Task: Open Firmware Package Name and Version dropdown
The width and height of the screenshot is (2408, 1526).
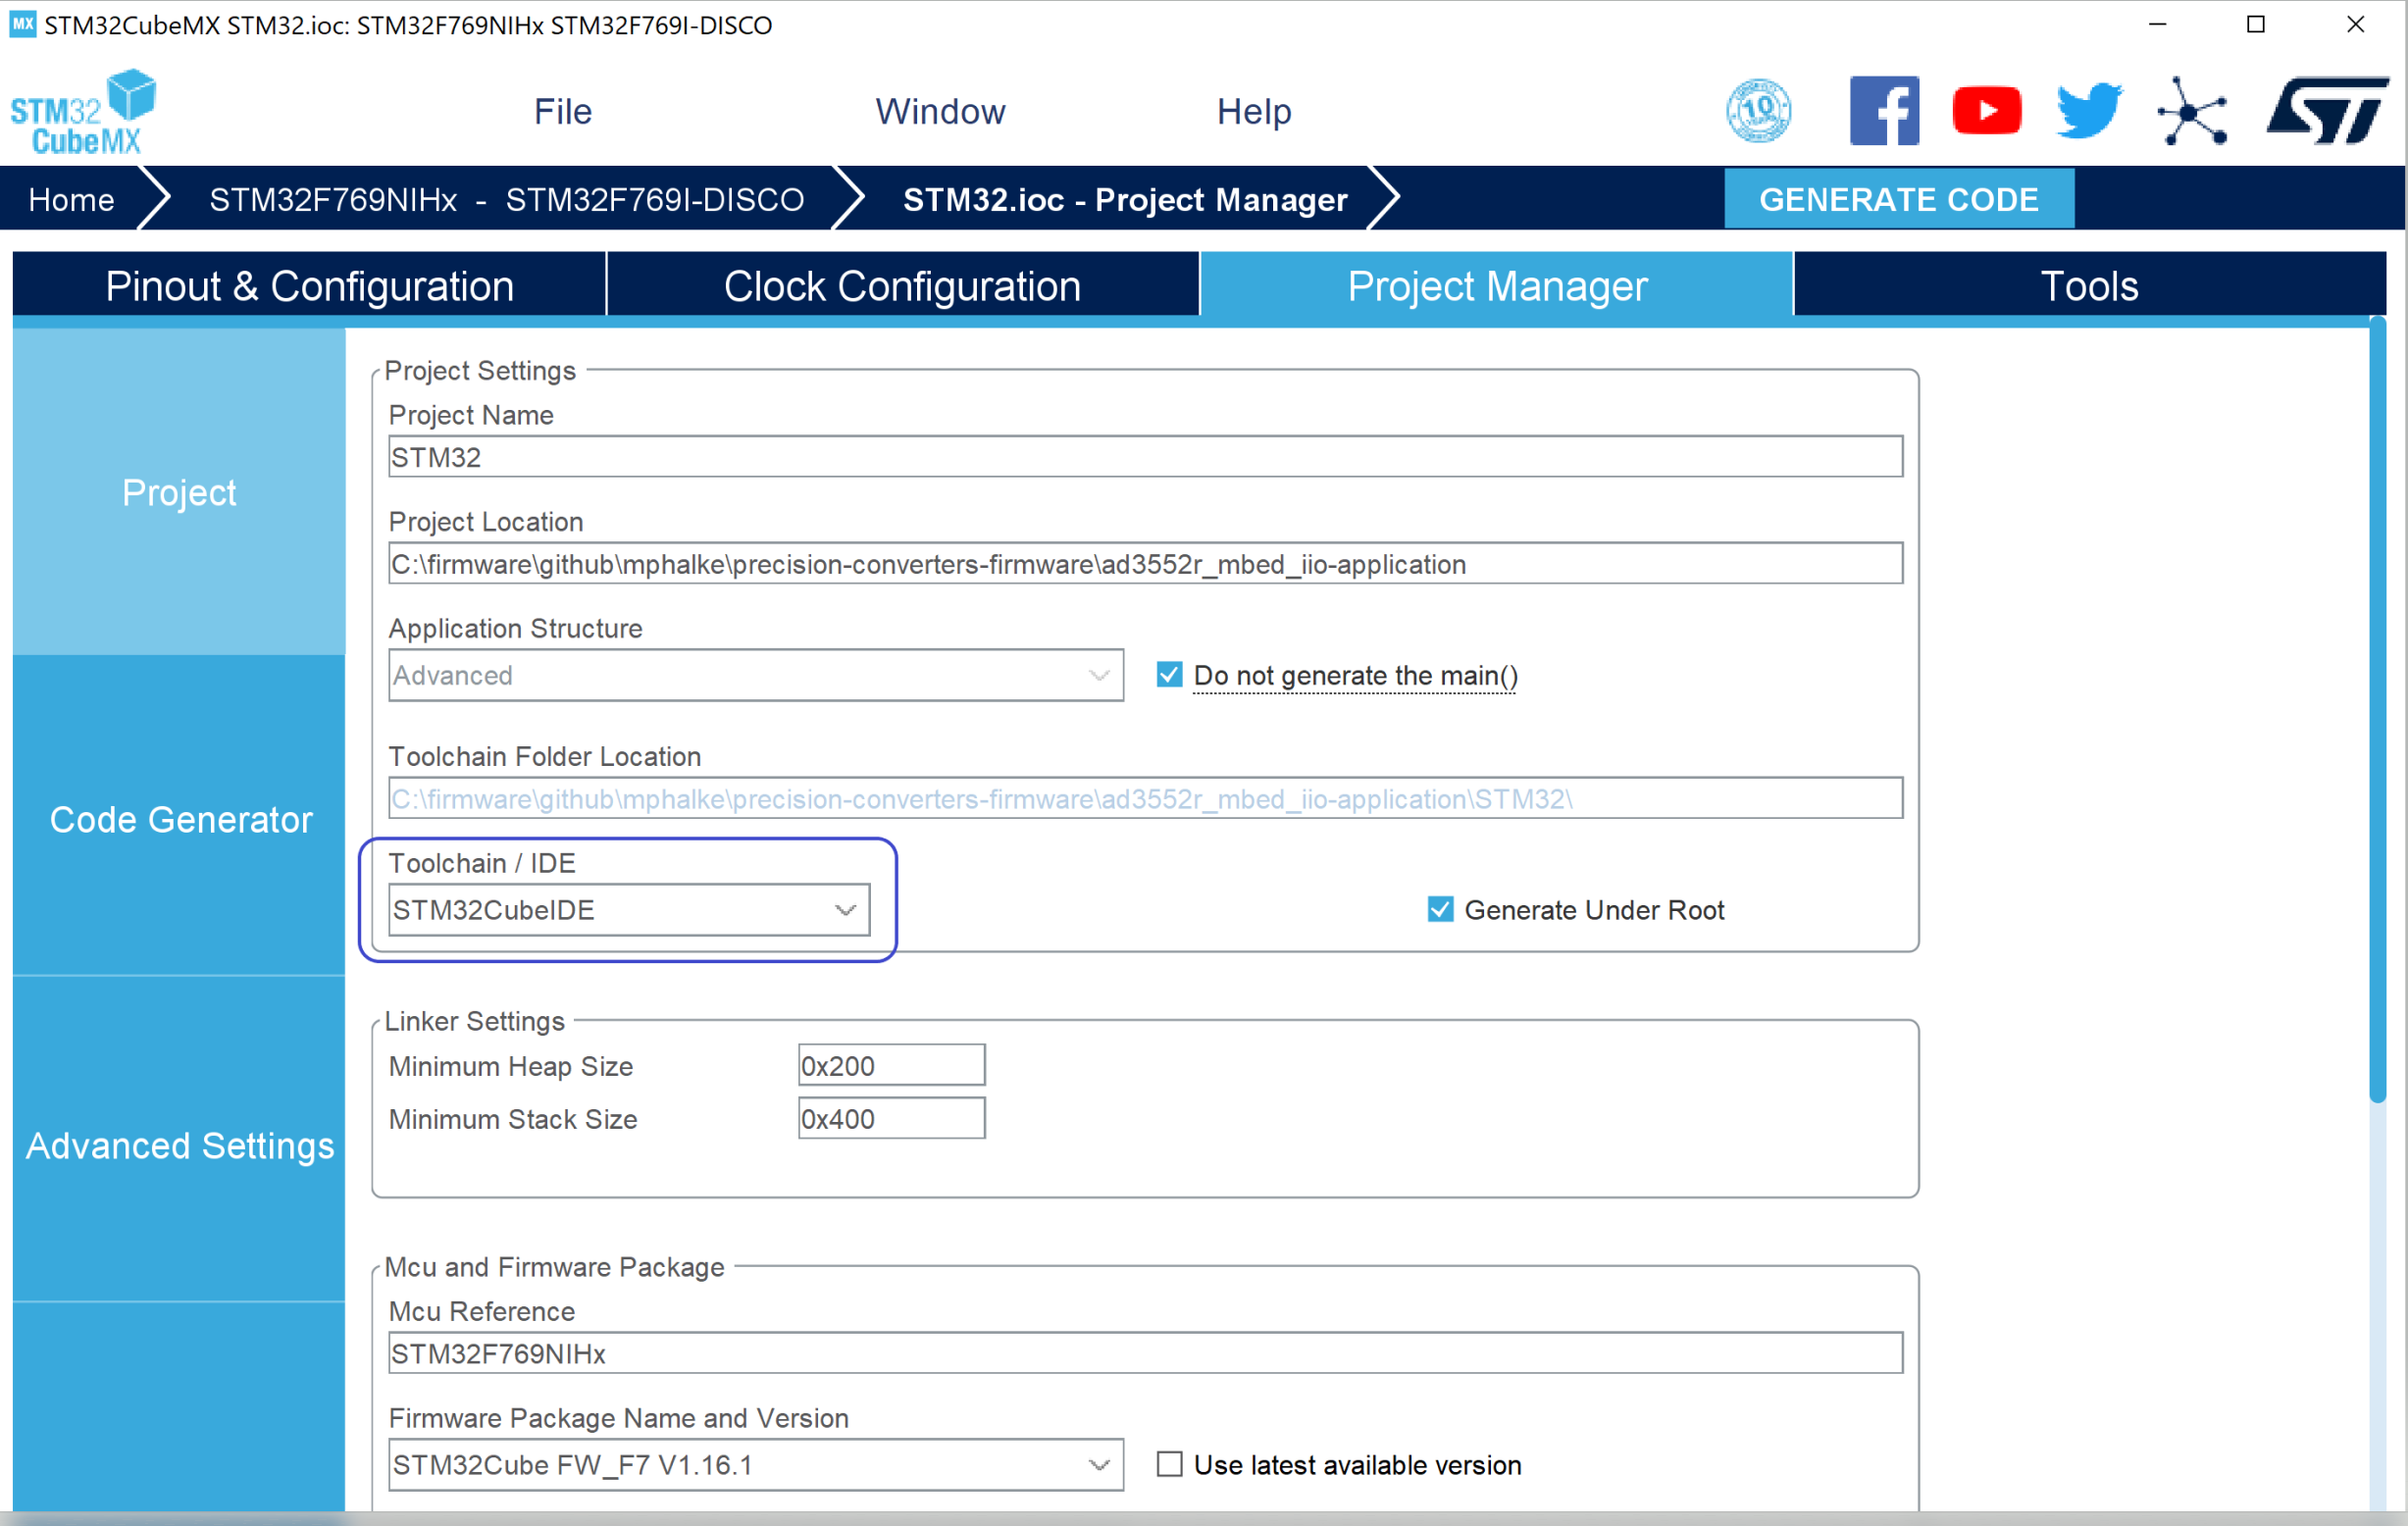Action: (x=756, y=1464)
